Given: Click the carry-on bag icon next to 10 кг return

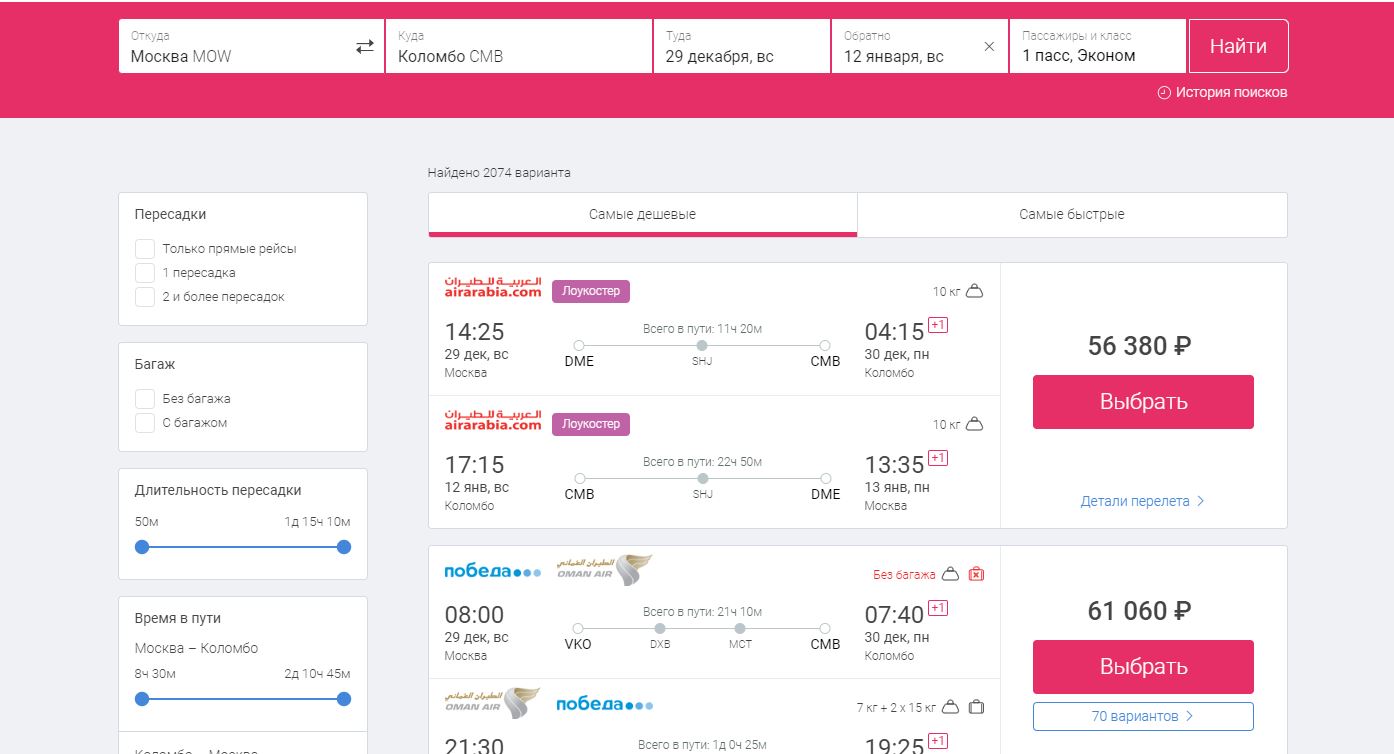Looking at the screenshot, I should tap(974, 424).
